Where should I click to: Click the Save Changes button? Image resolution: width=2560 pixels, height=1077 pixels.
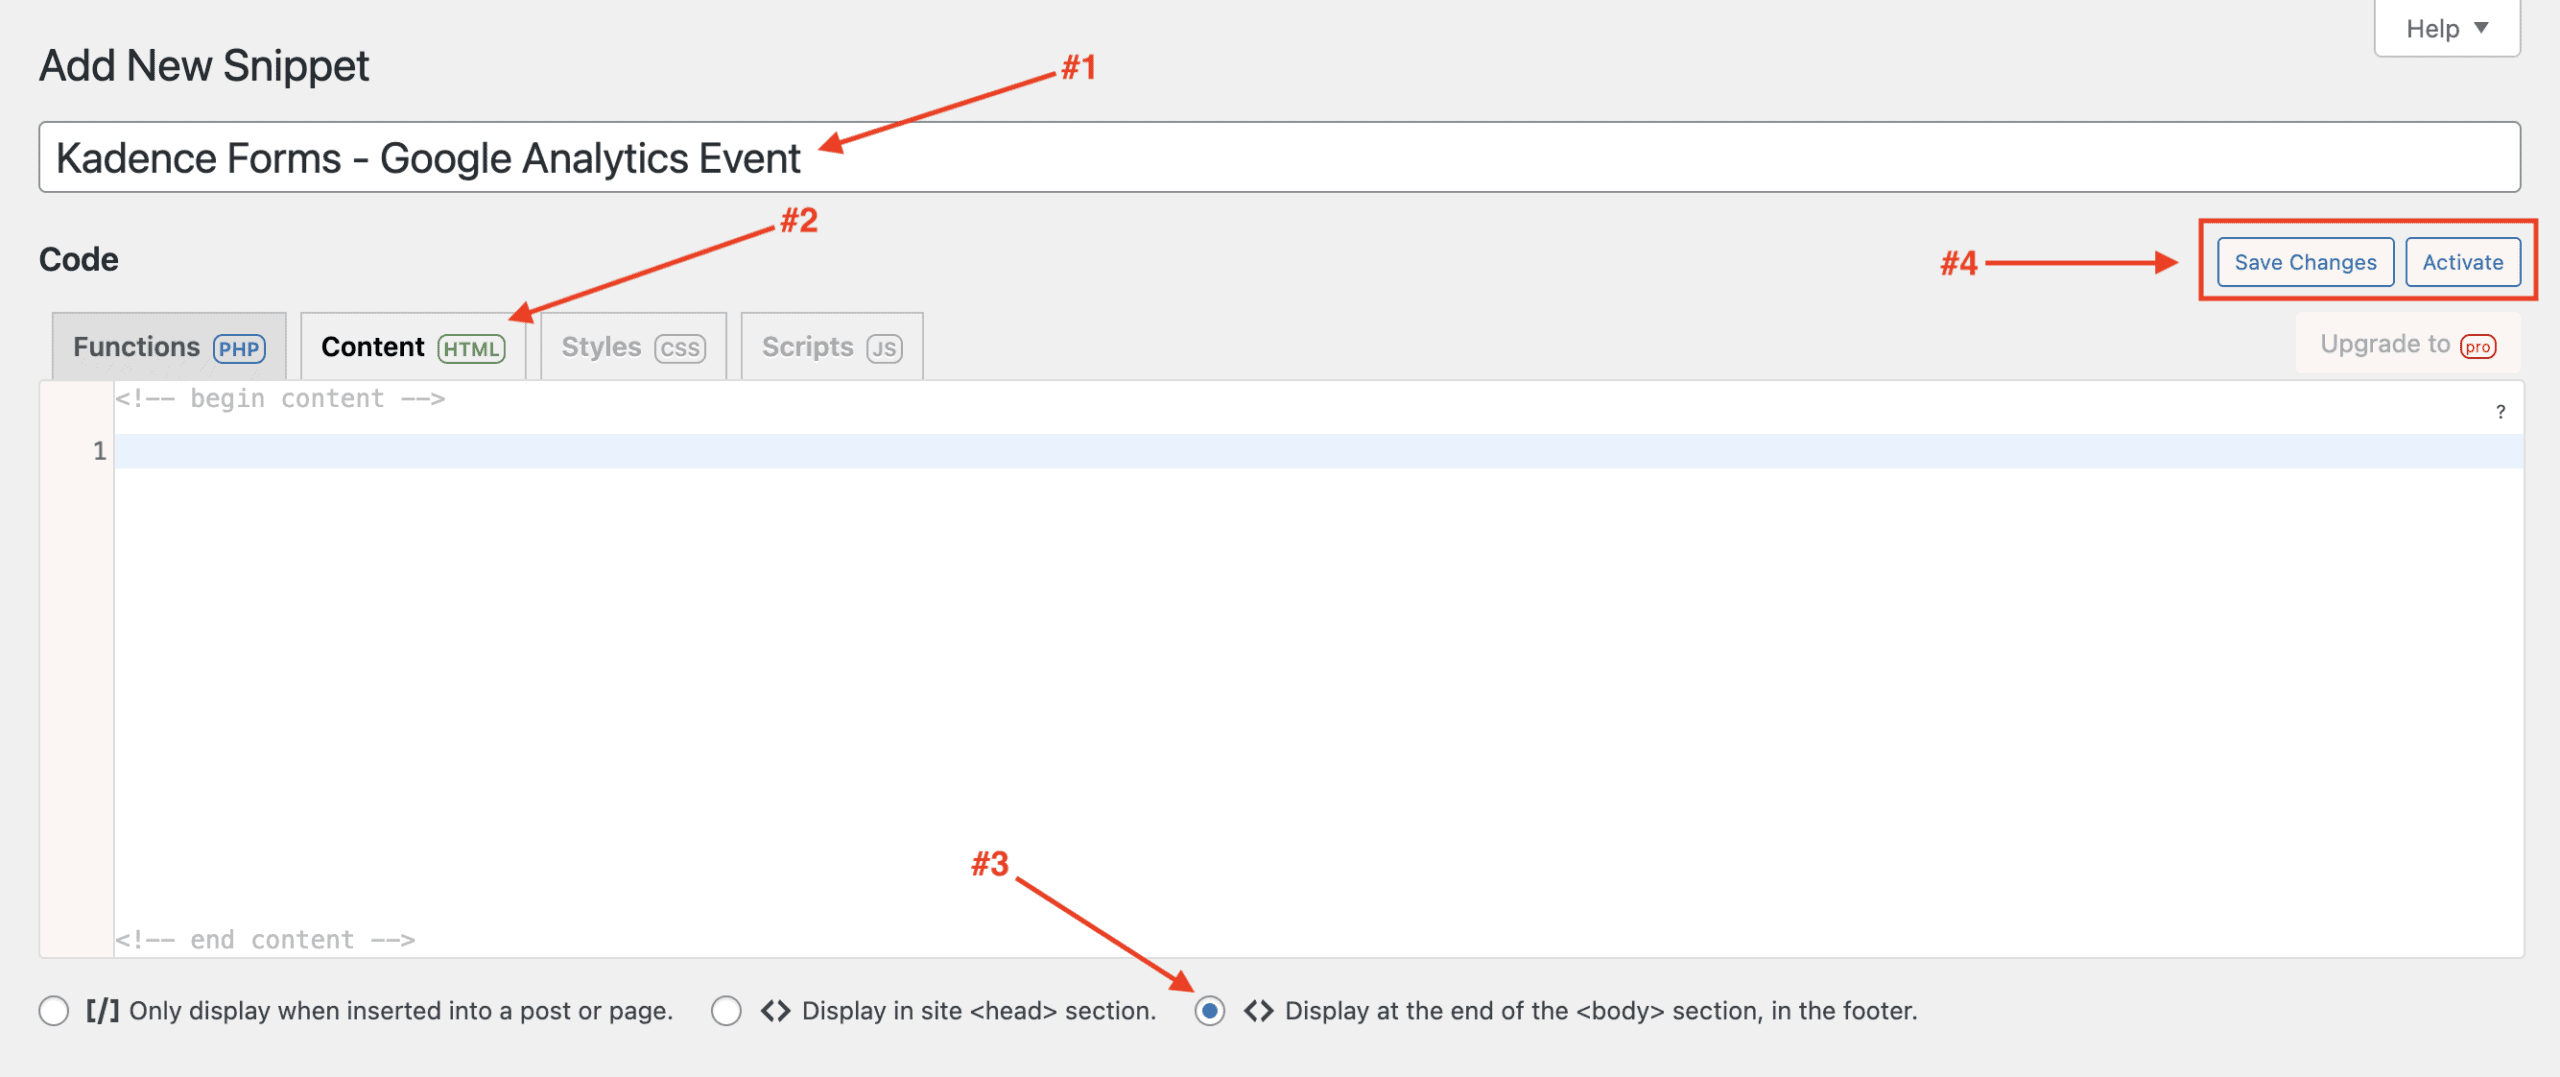point(2304,262)
